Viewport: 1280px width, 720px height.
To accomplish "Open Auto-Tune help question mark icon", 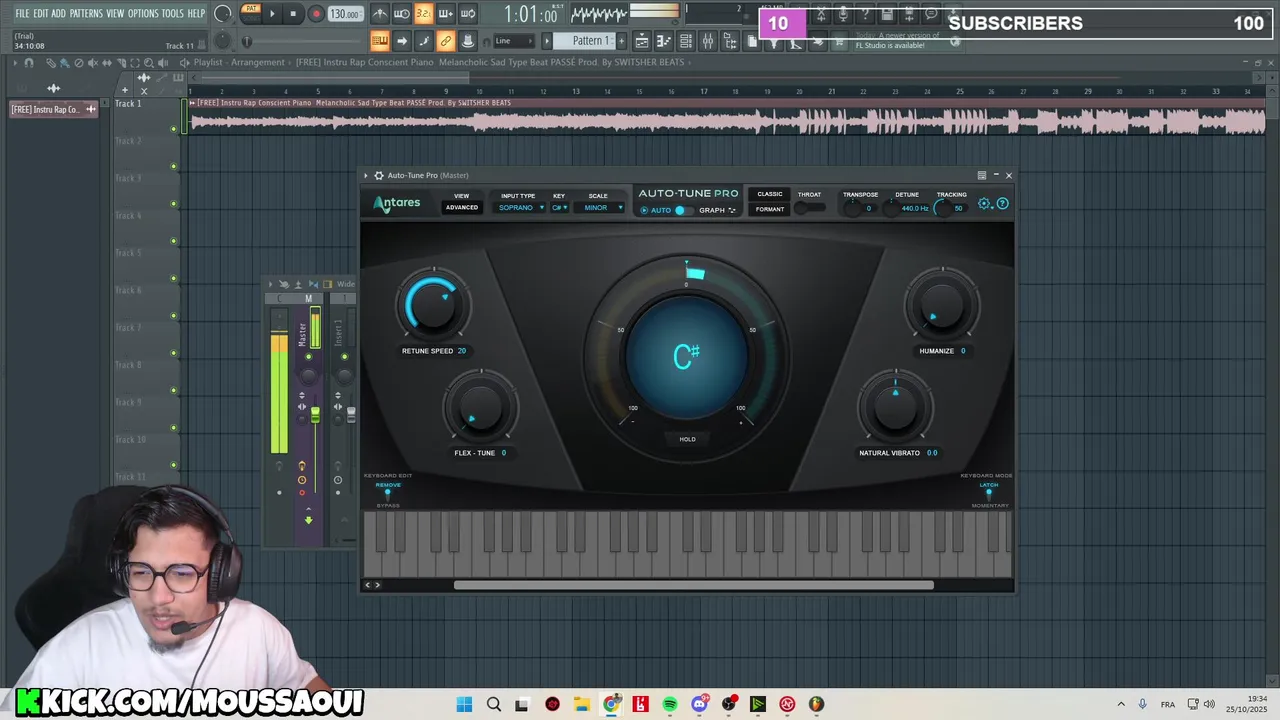I will [1003, 203].
